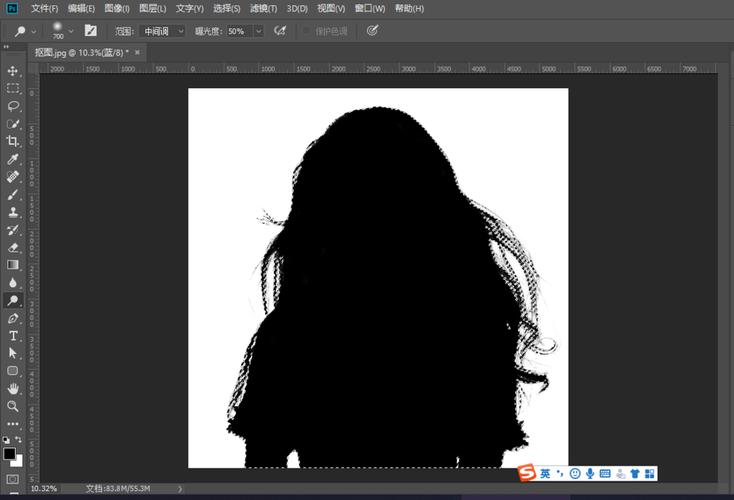
Task: Toggle Sogou 英 language mode
Action: (545, 473)
